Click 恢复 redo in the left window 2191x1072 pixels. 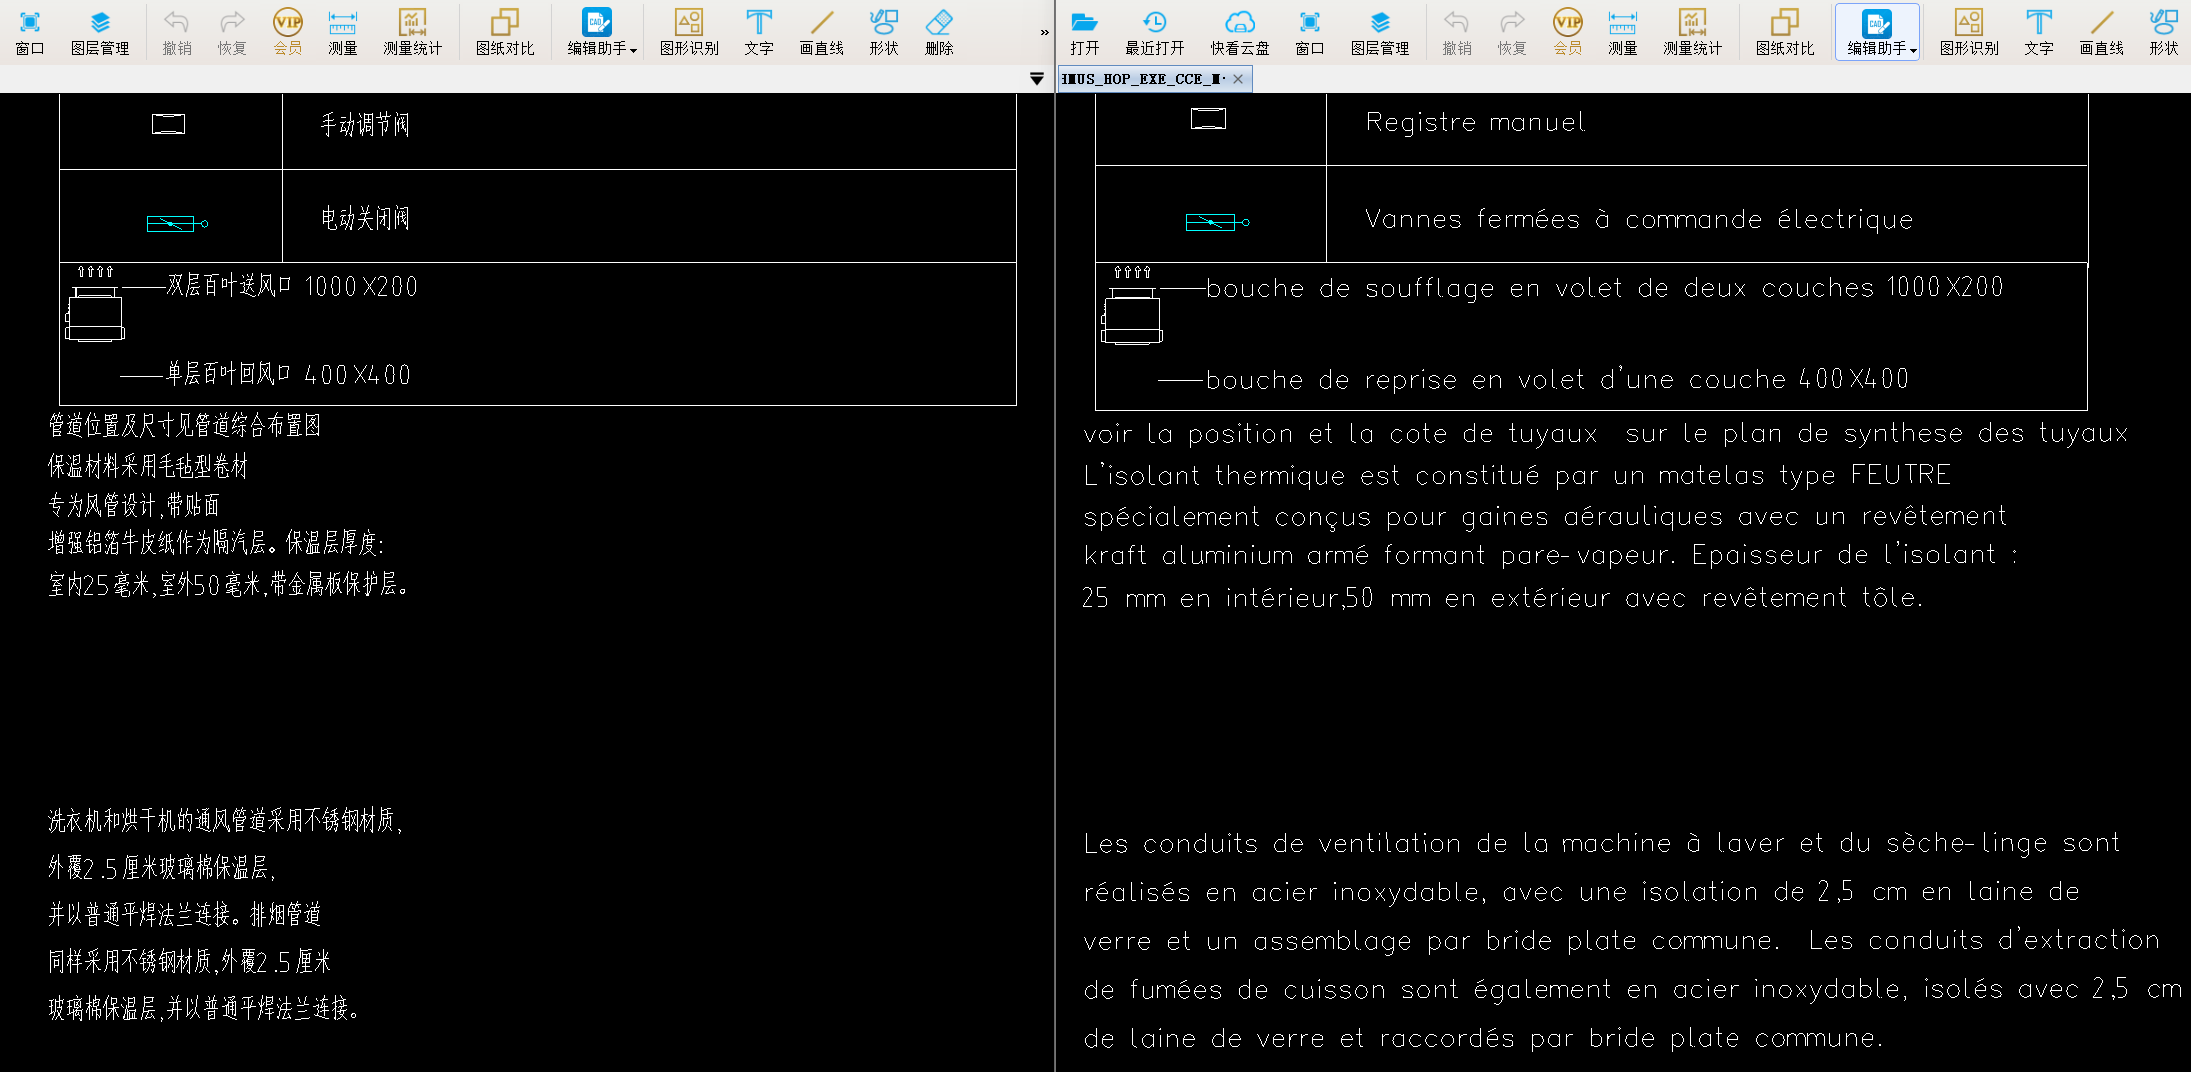(232, 32)
